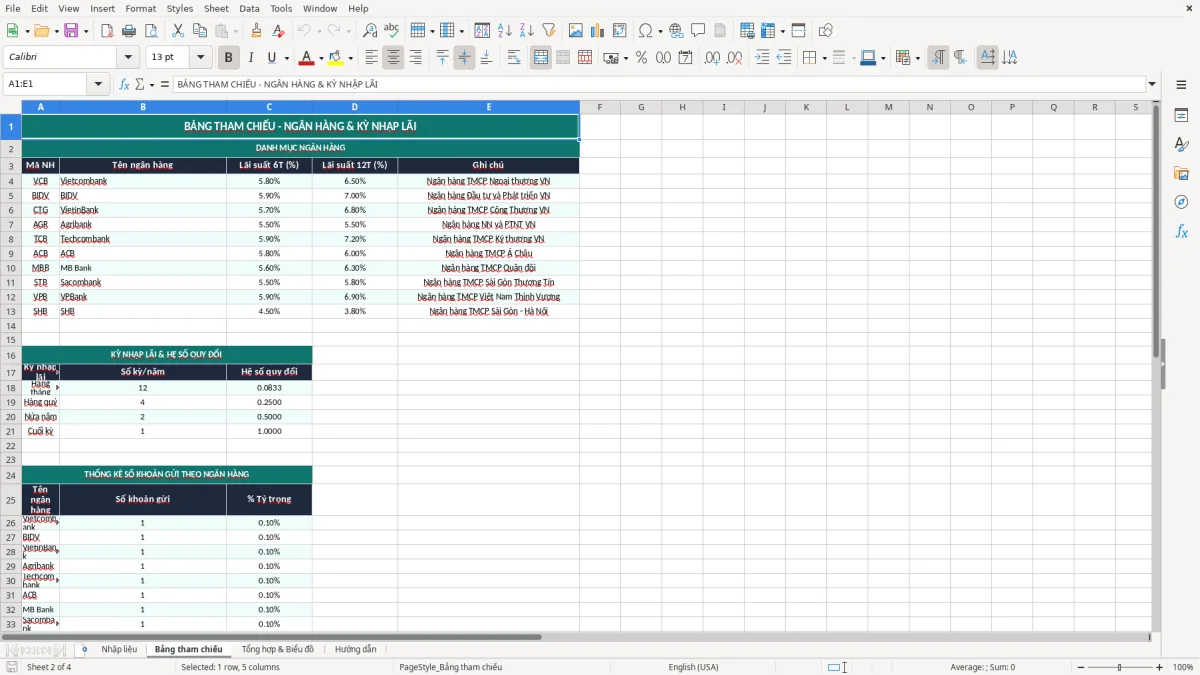Open the Sheet menu
The height and width of the screenshot is (675, 1200).
(x=216, y=8)
